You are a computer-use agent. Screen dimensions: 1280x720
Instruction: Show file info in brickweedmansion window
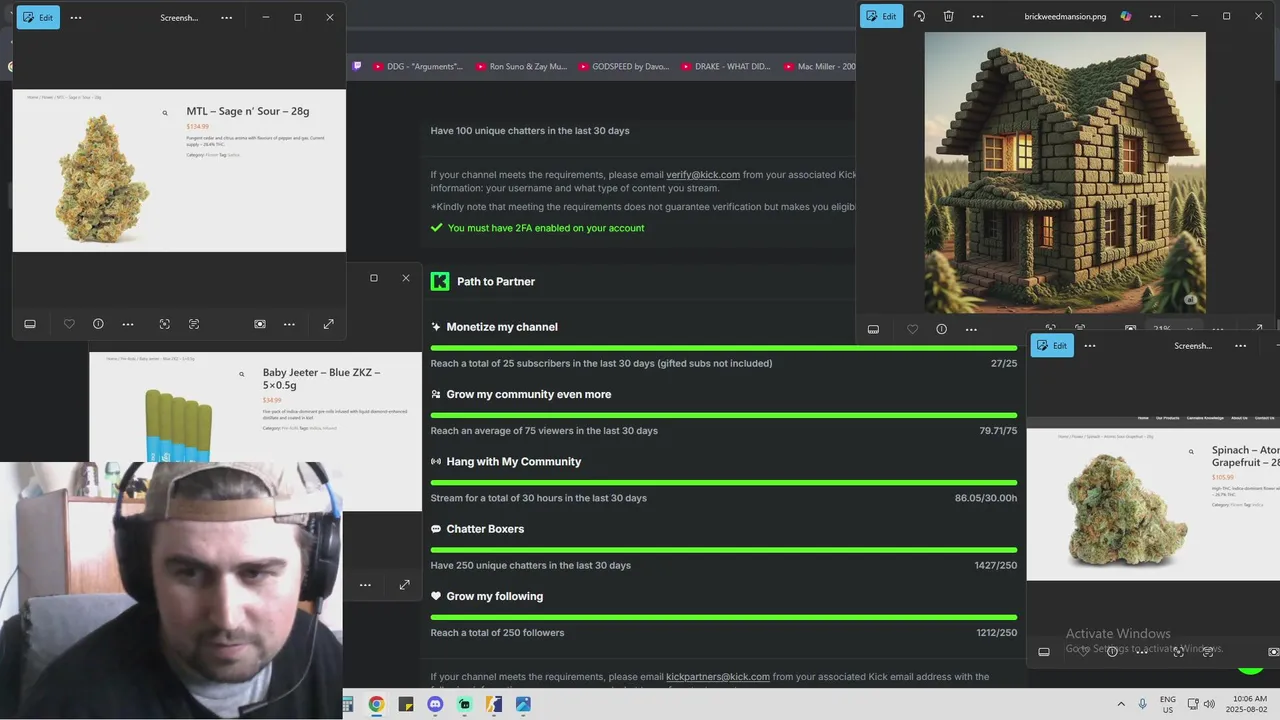[x=941, y=329]
